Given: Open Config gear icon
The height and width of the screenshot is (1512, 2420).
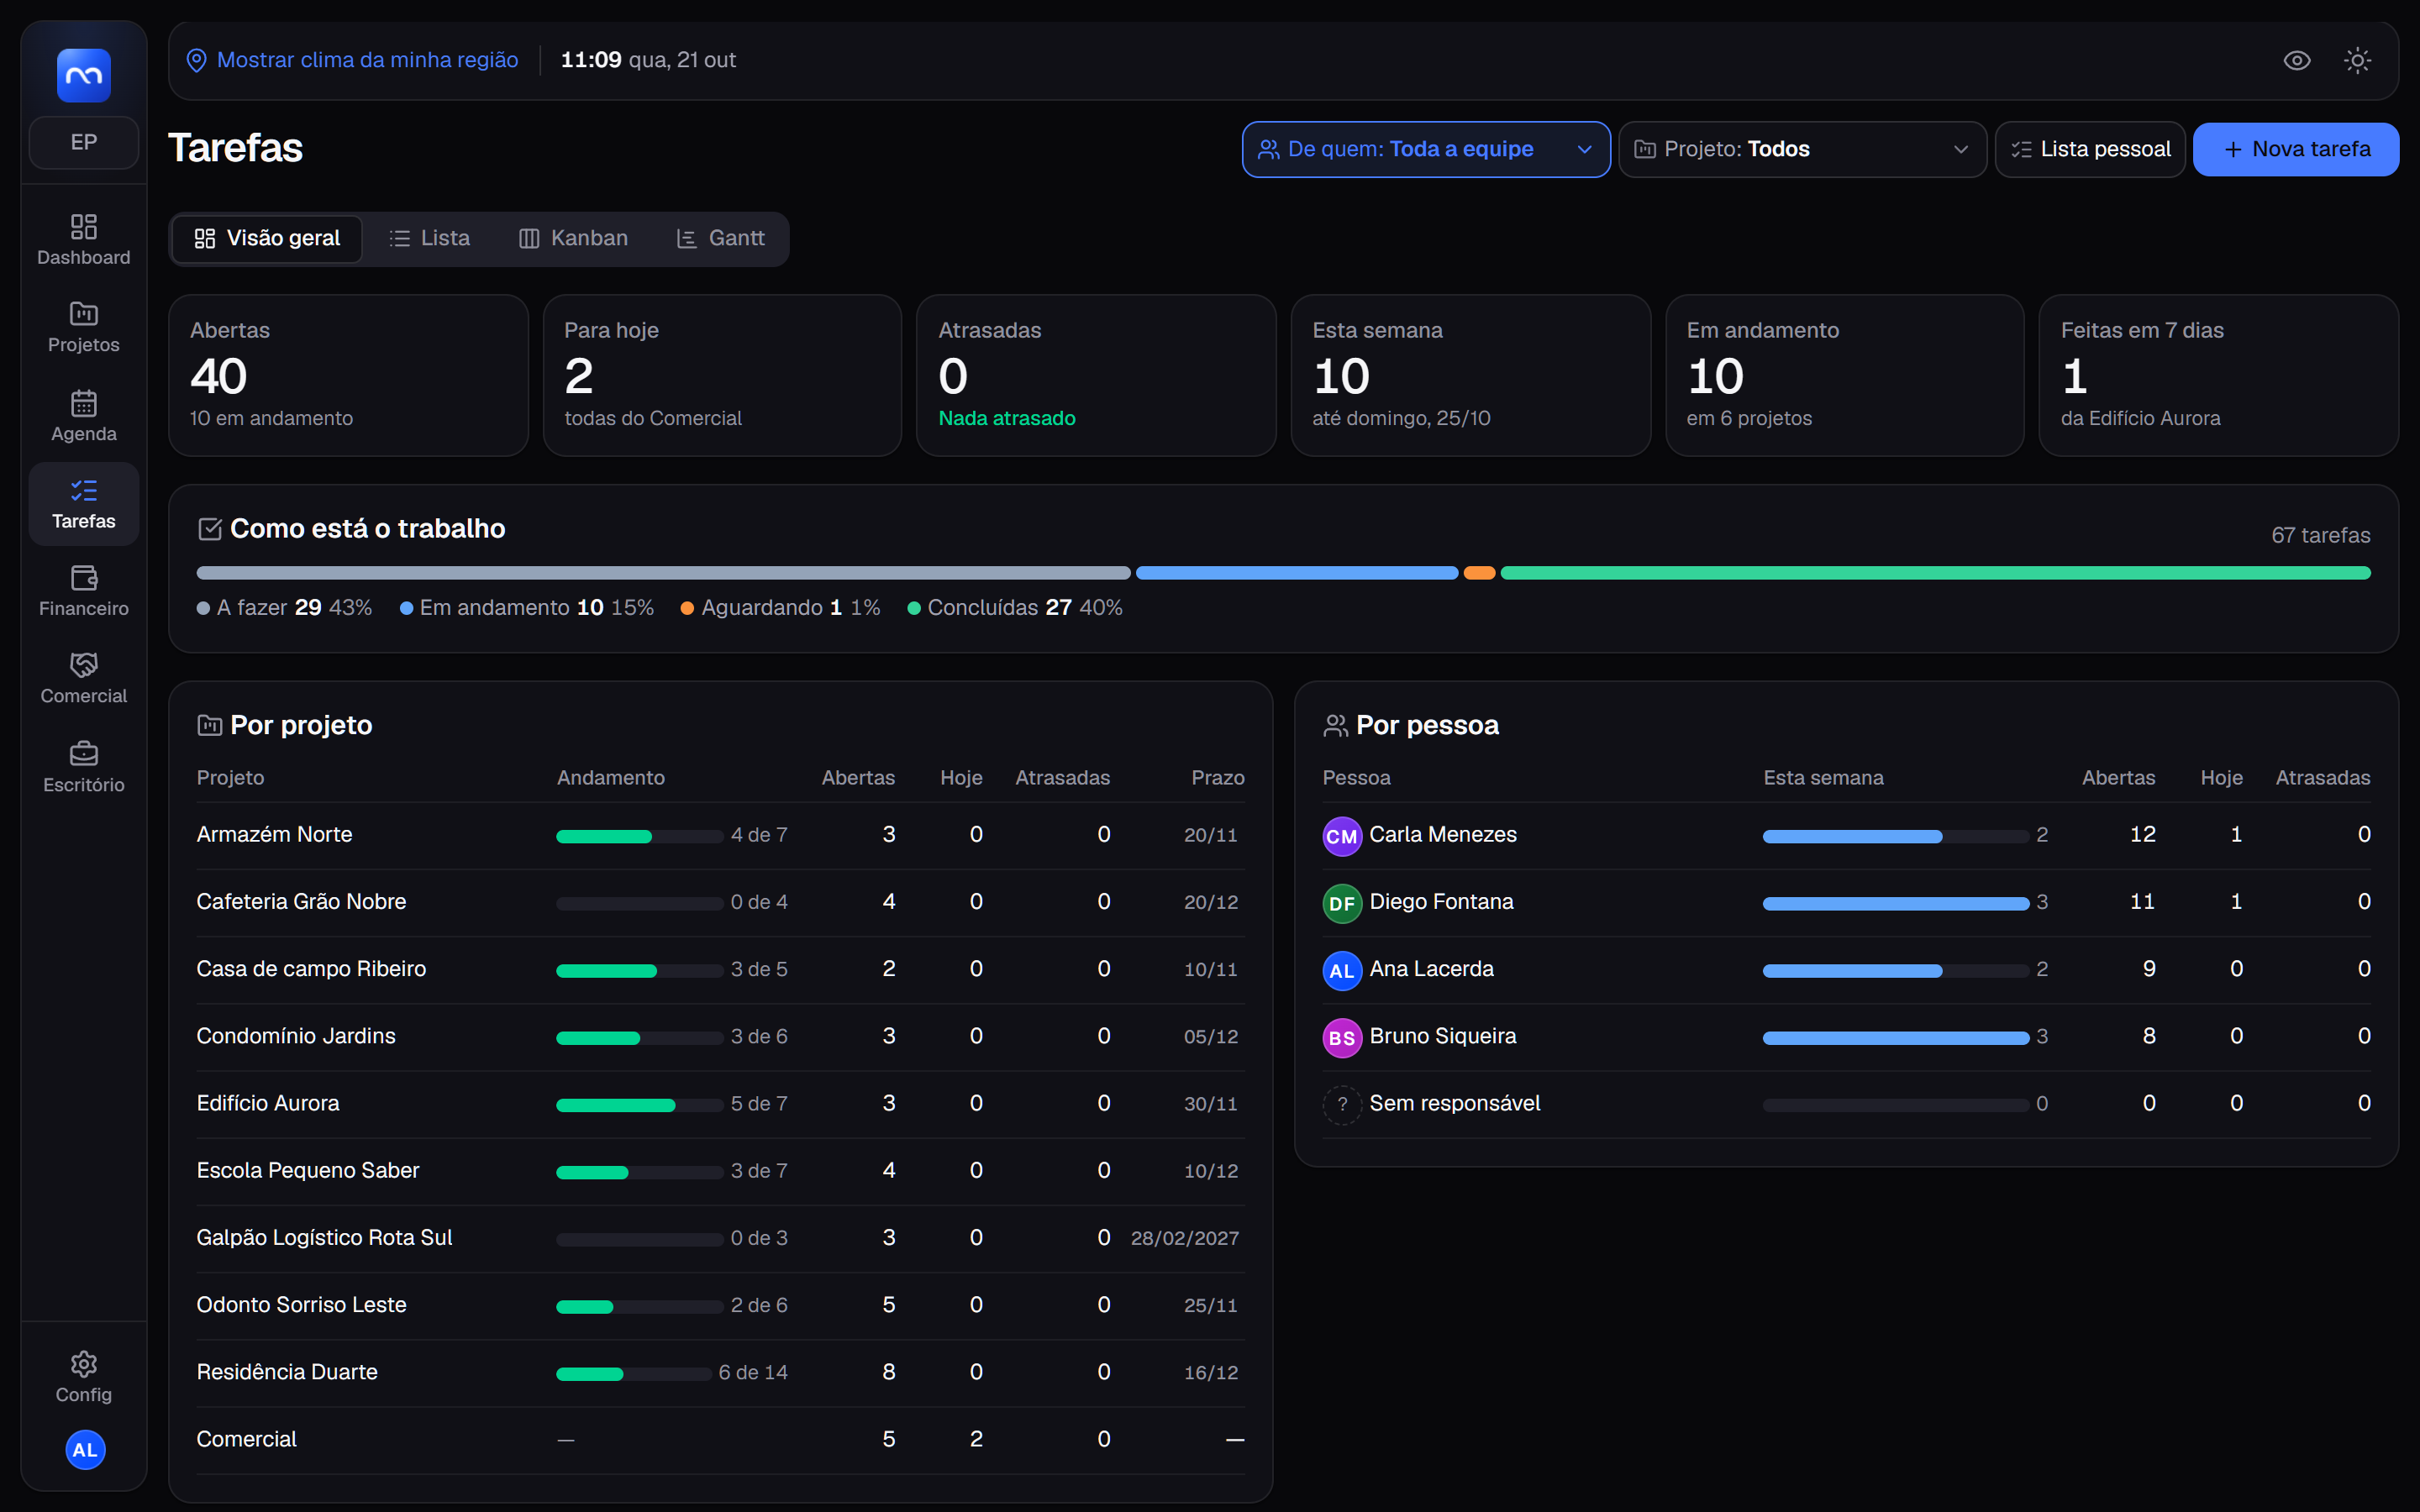Looking at the screenshot, I should [x=84, y=1364].
